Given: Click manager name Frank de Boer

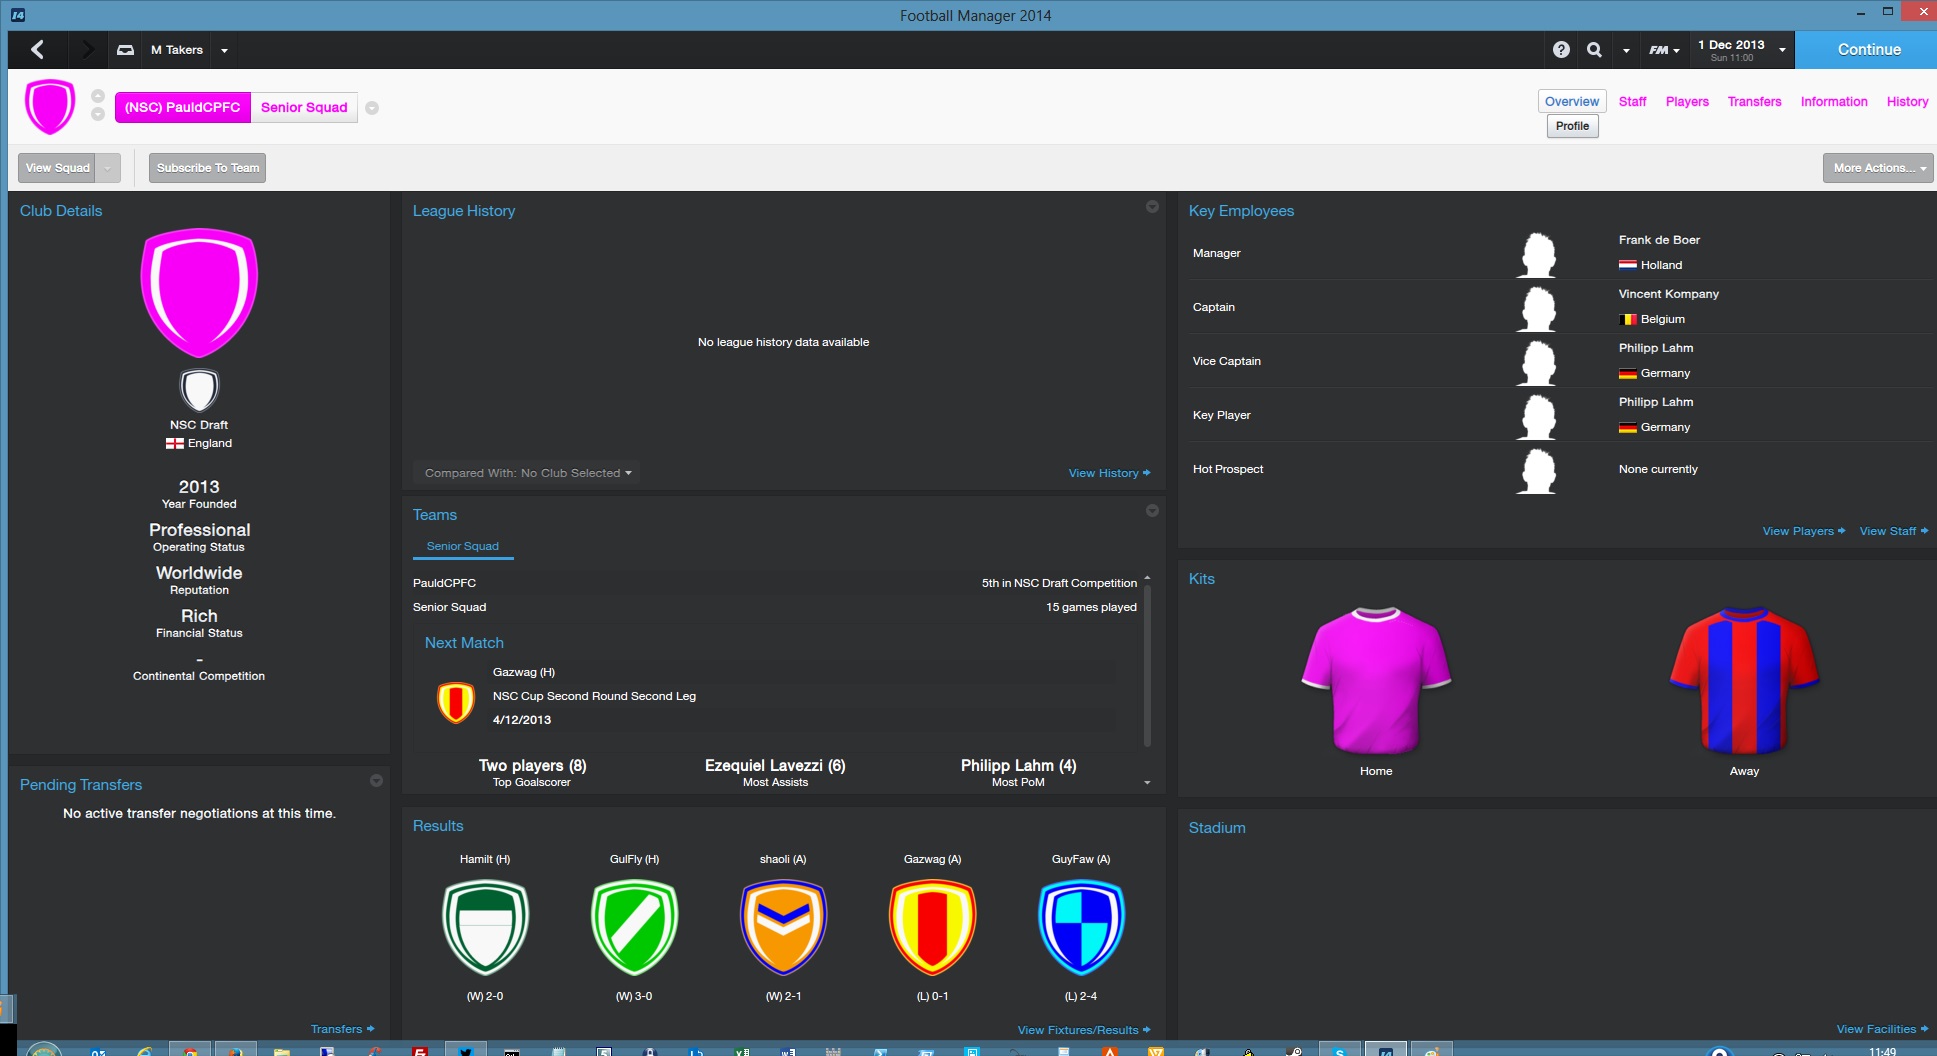Looking at the screenshot, I should point(1659,240).
